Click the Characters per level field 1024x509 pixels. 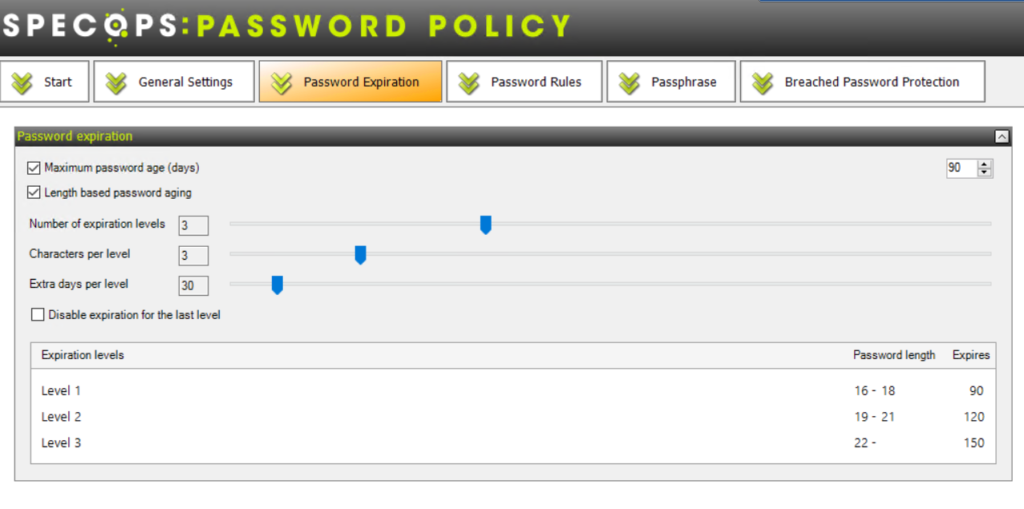coord(193,255)
